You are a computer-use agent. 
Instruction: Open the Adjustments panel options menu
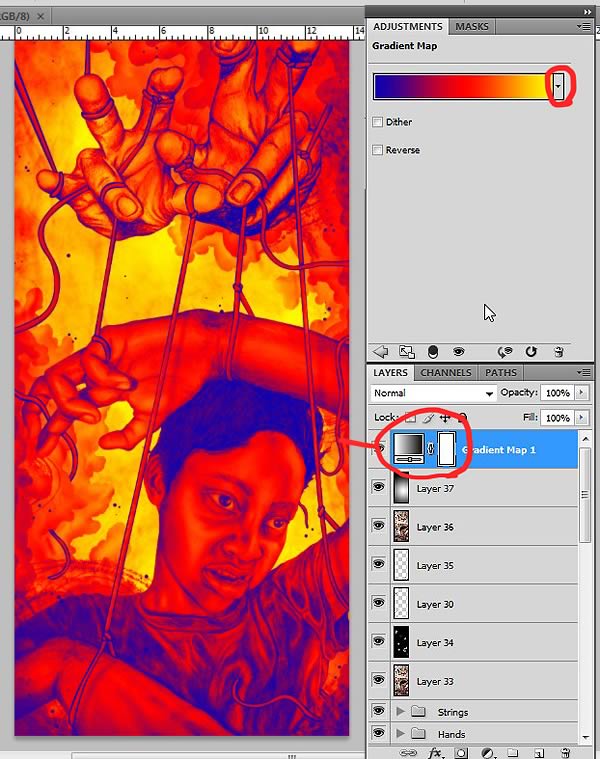point(584,27)
